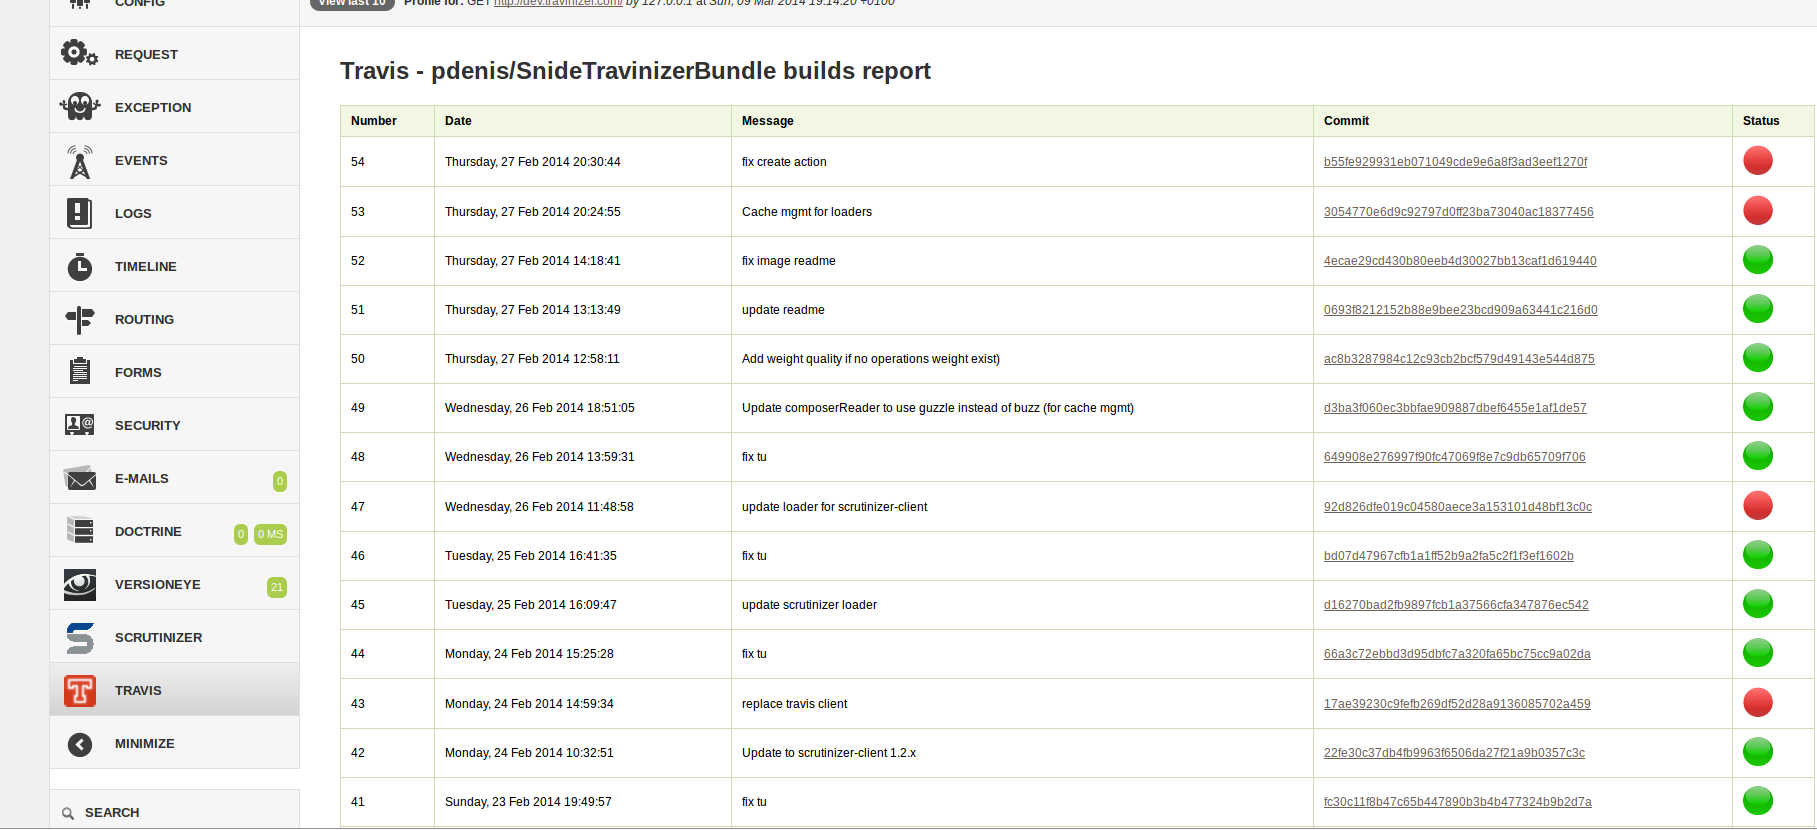Open the VersionEye eye icon
This screenshot has height=830, width=1817.
[x=80, y=585]
